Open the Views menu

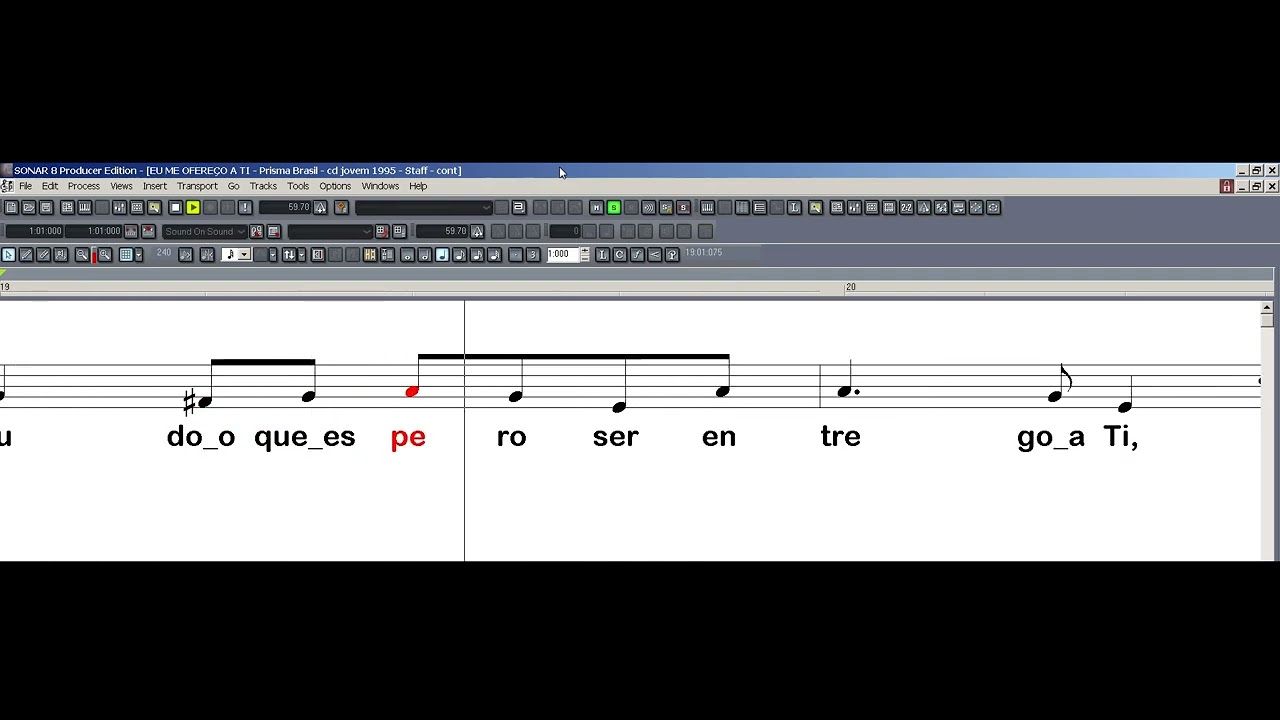(121, 186)
